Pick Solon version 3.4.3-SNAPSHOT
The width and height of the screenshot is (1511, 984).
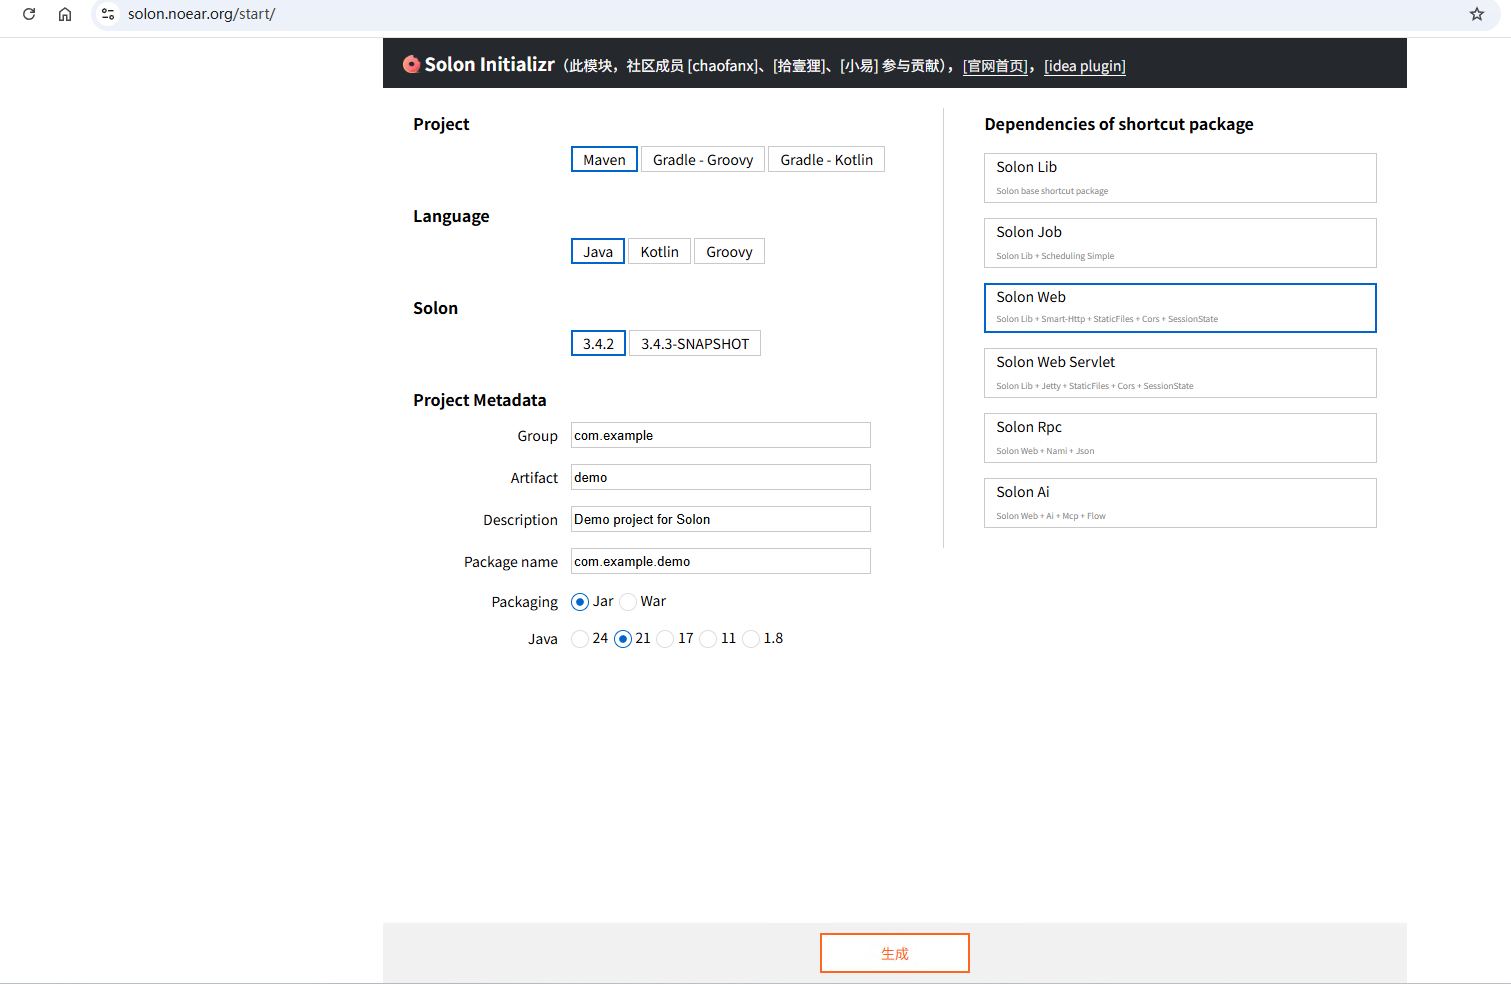point(695,344)
